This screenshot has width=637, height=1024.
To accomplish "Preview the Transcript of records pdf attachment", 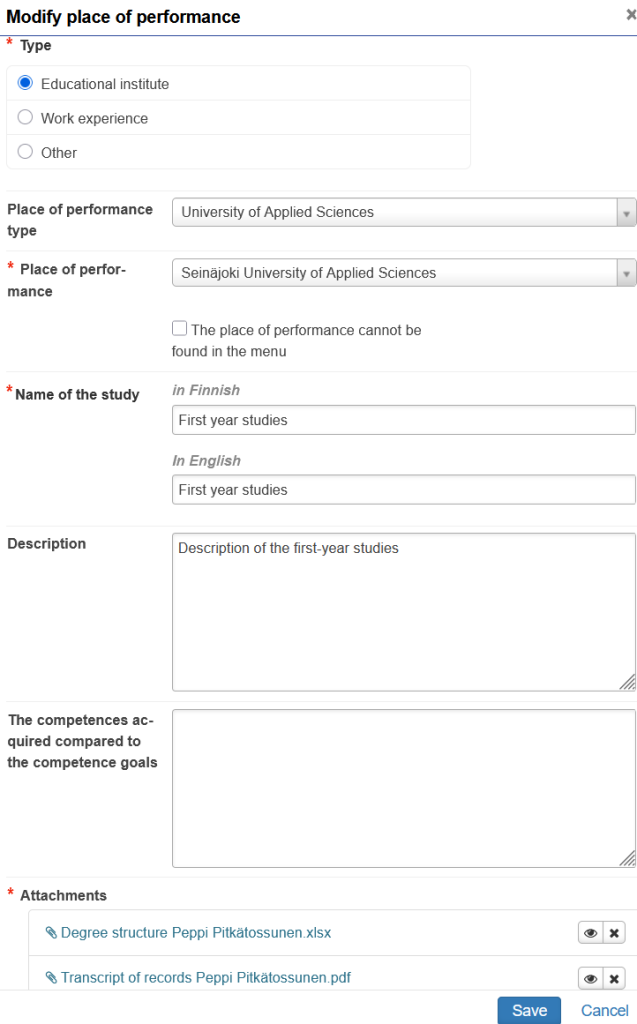I will coord(590,979).
